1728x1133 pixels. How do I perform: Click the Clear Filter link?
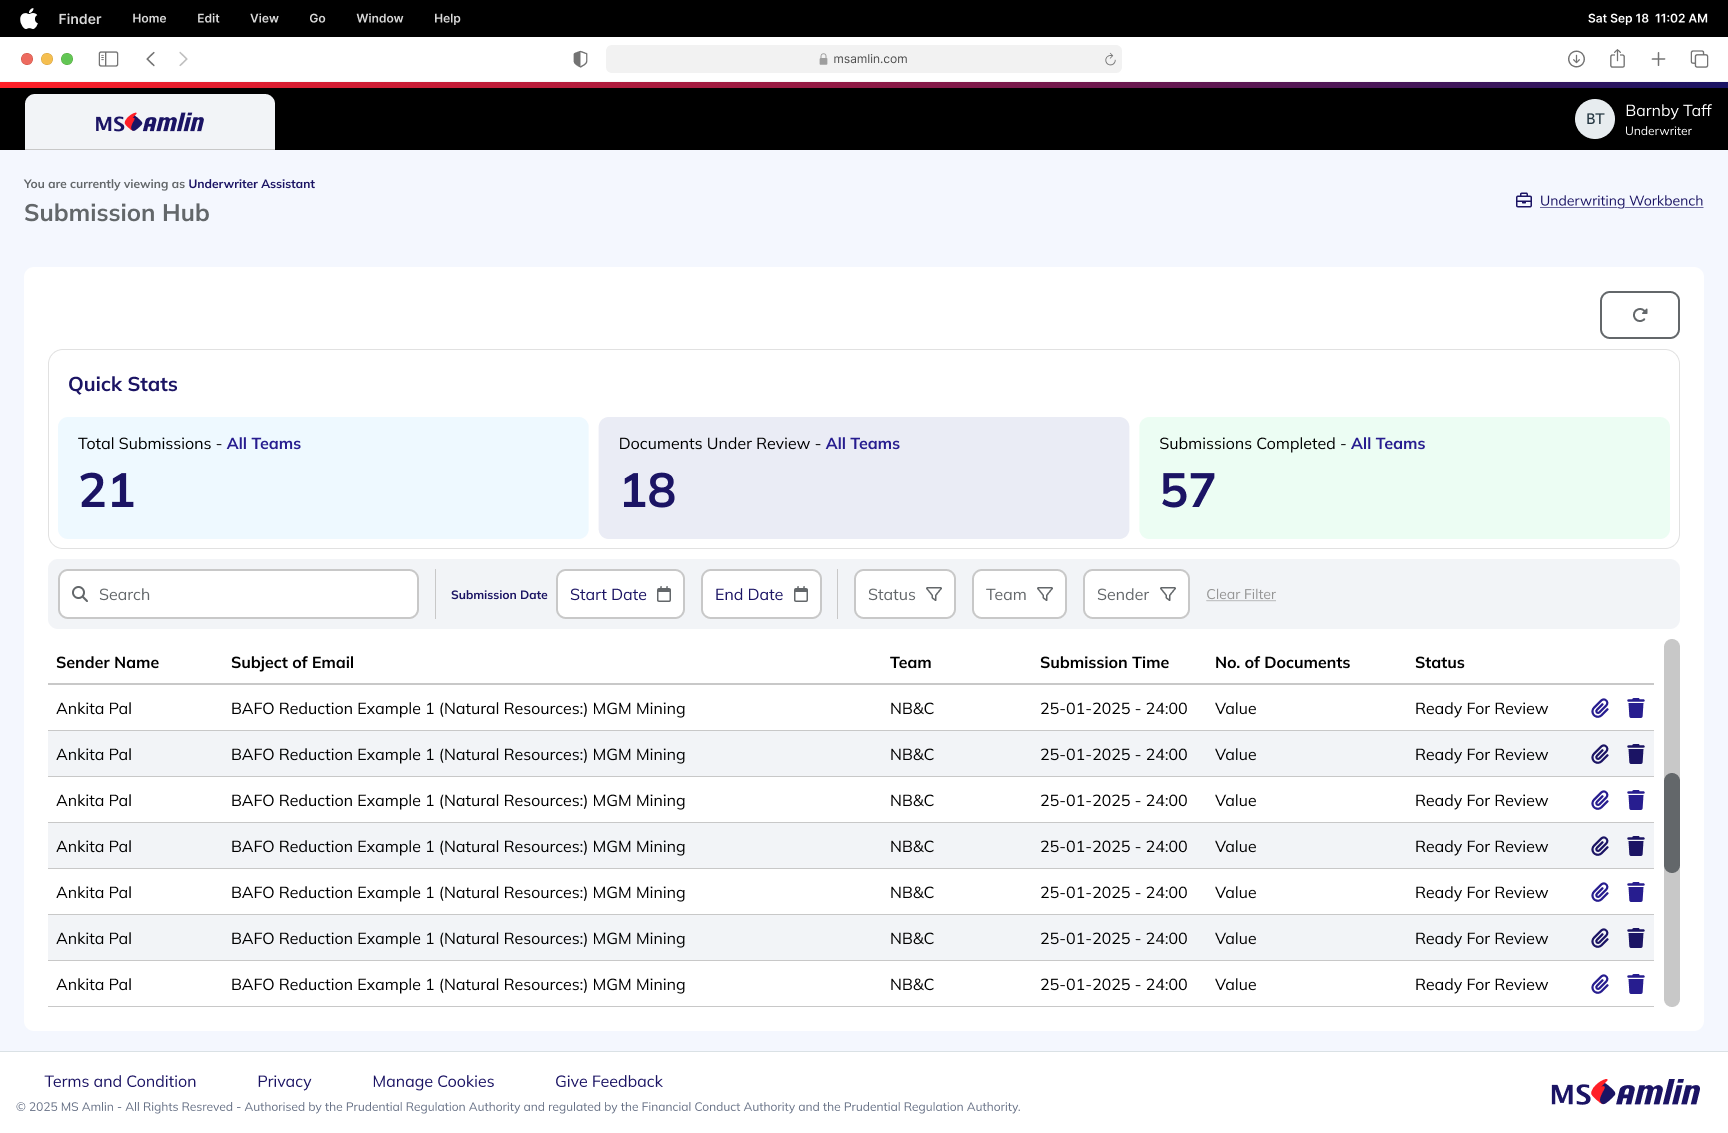pos(1240,594)
